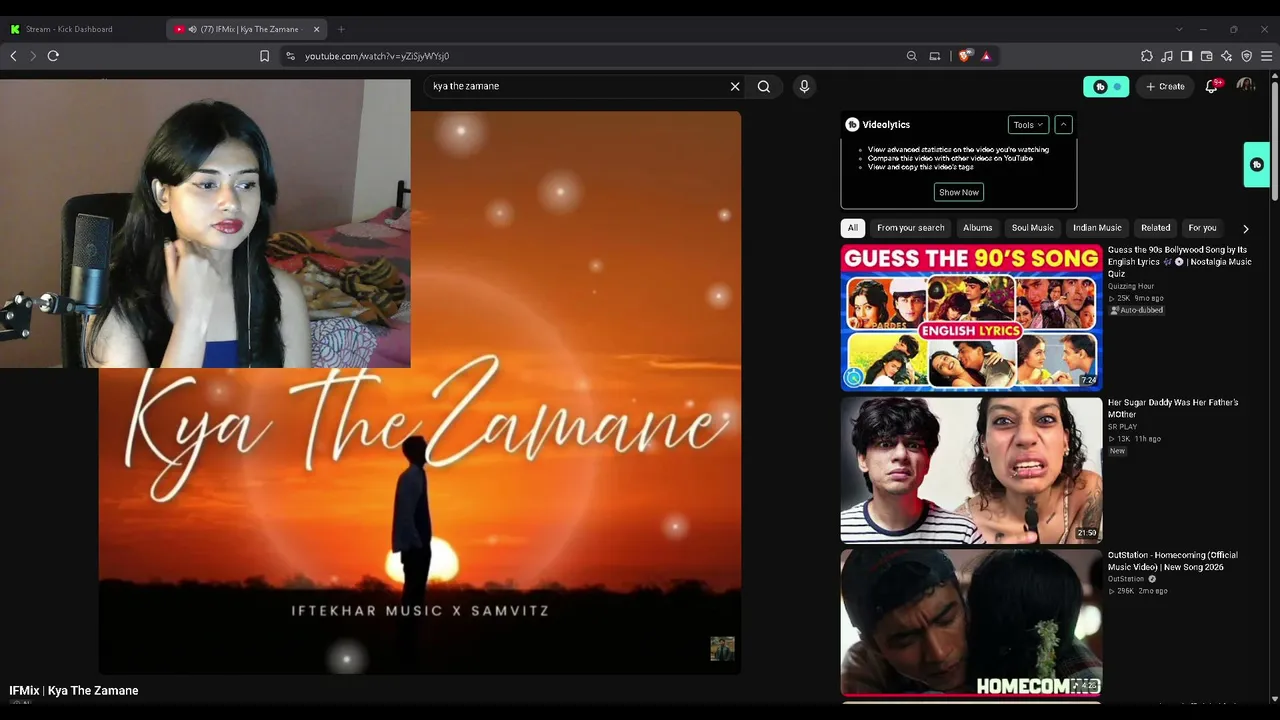The image size is (1280, 720).
Task: Select the Albums filter chip
Action: [x=978, y=228]
